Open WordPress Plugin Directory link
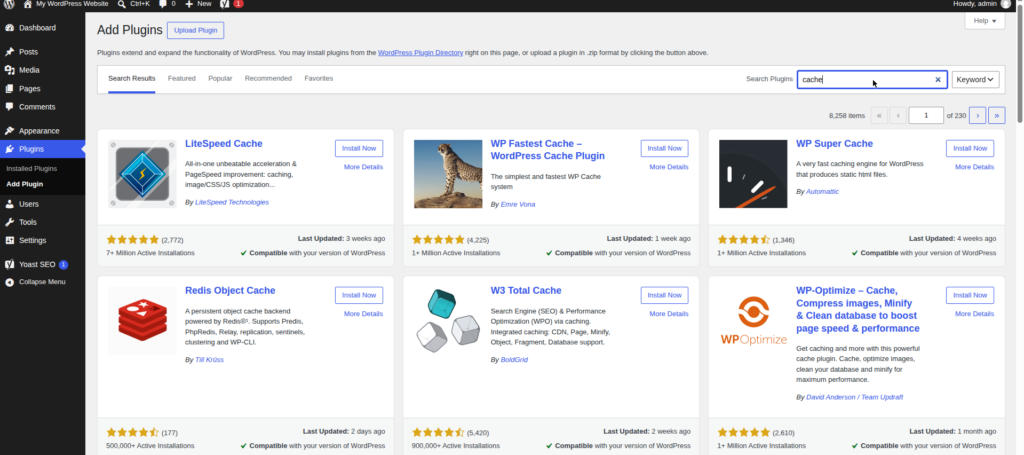The height and width of the screenshot is (455, 1024). 421,53
